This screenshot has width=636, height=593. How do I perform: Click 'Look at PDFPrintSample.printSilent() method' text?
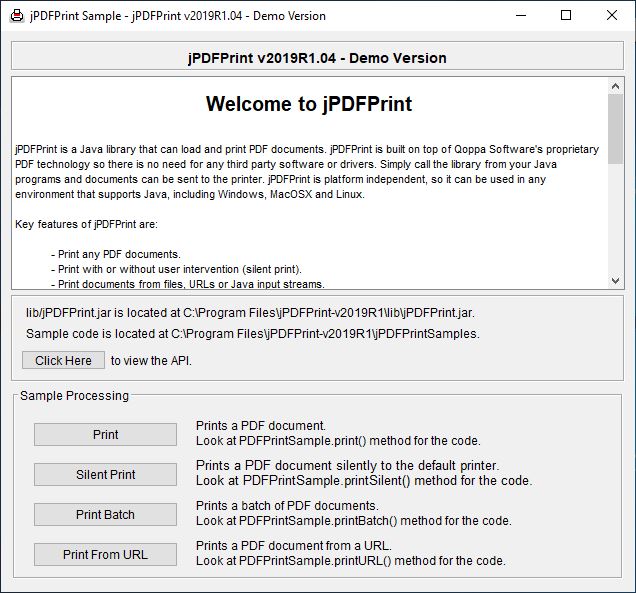coord(364,481)
